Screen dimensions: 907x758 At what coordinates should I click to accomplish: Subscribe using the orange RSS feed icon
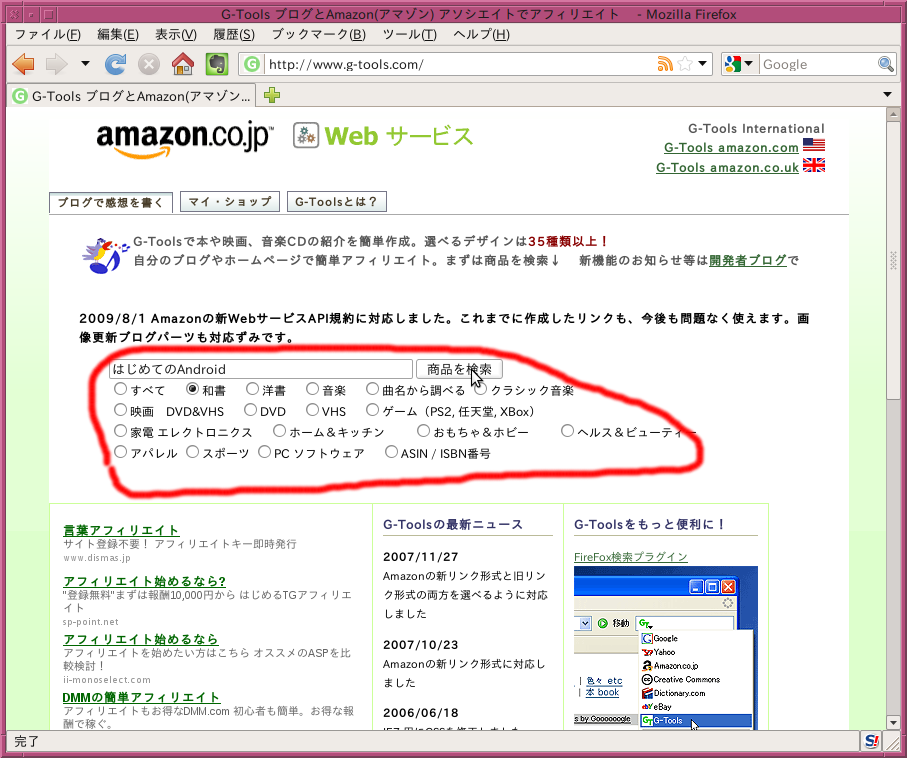click(665, 64)
